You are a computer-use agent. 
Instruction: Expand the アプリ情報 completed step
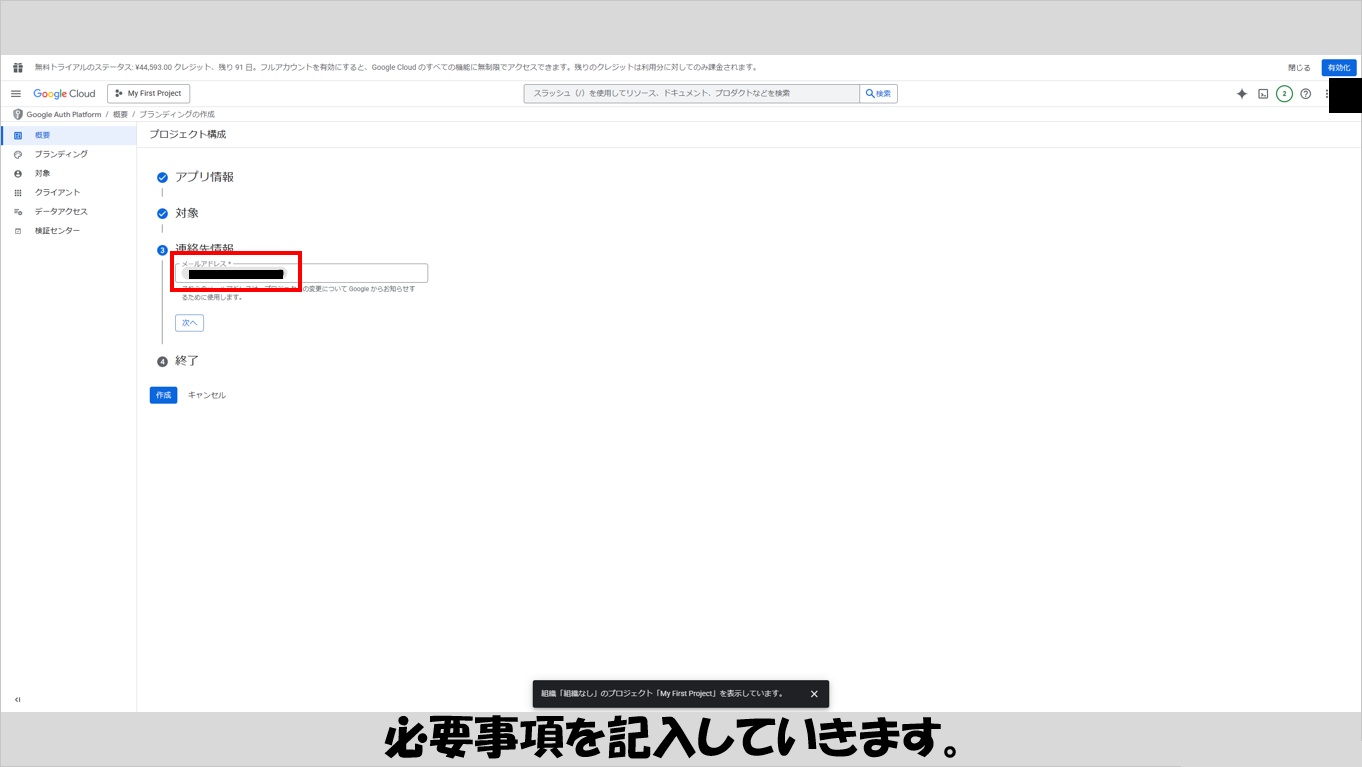tap(204, 177)
